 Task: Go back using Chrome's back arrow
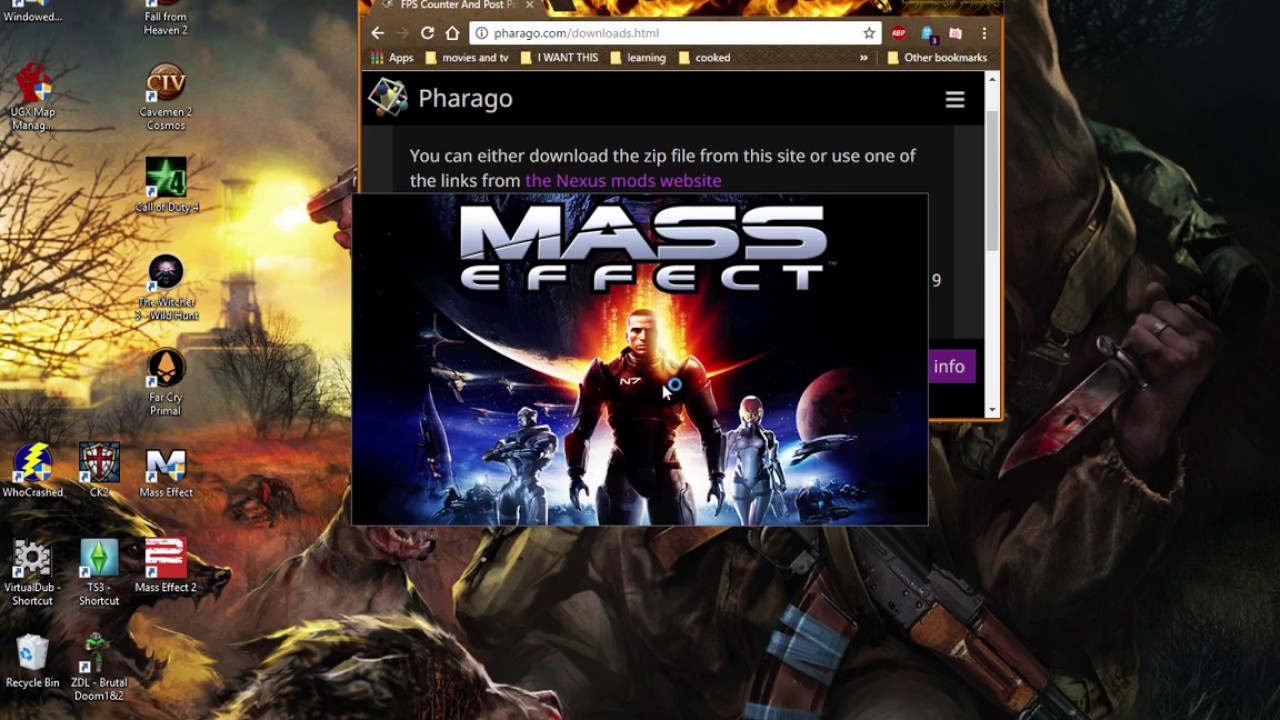pyautogui.click(x=377, y=33)
